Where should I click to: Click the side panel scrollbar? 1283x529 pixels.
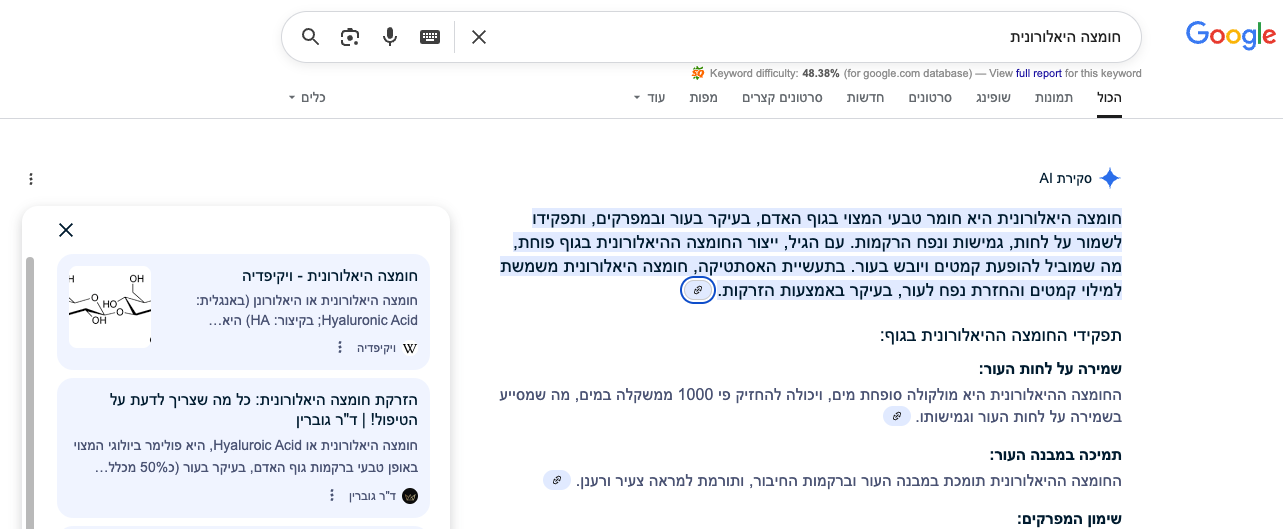[30, 392]
